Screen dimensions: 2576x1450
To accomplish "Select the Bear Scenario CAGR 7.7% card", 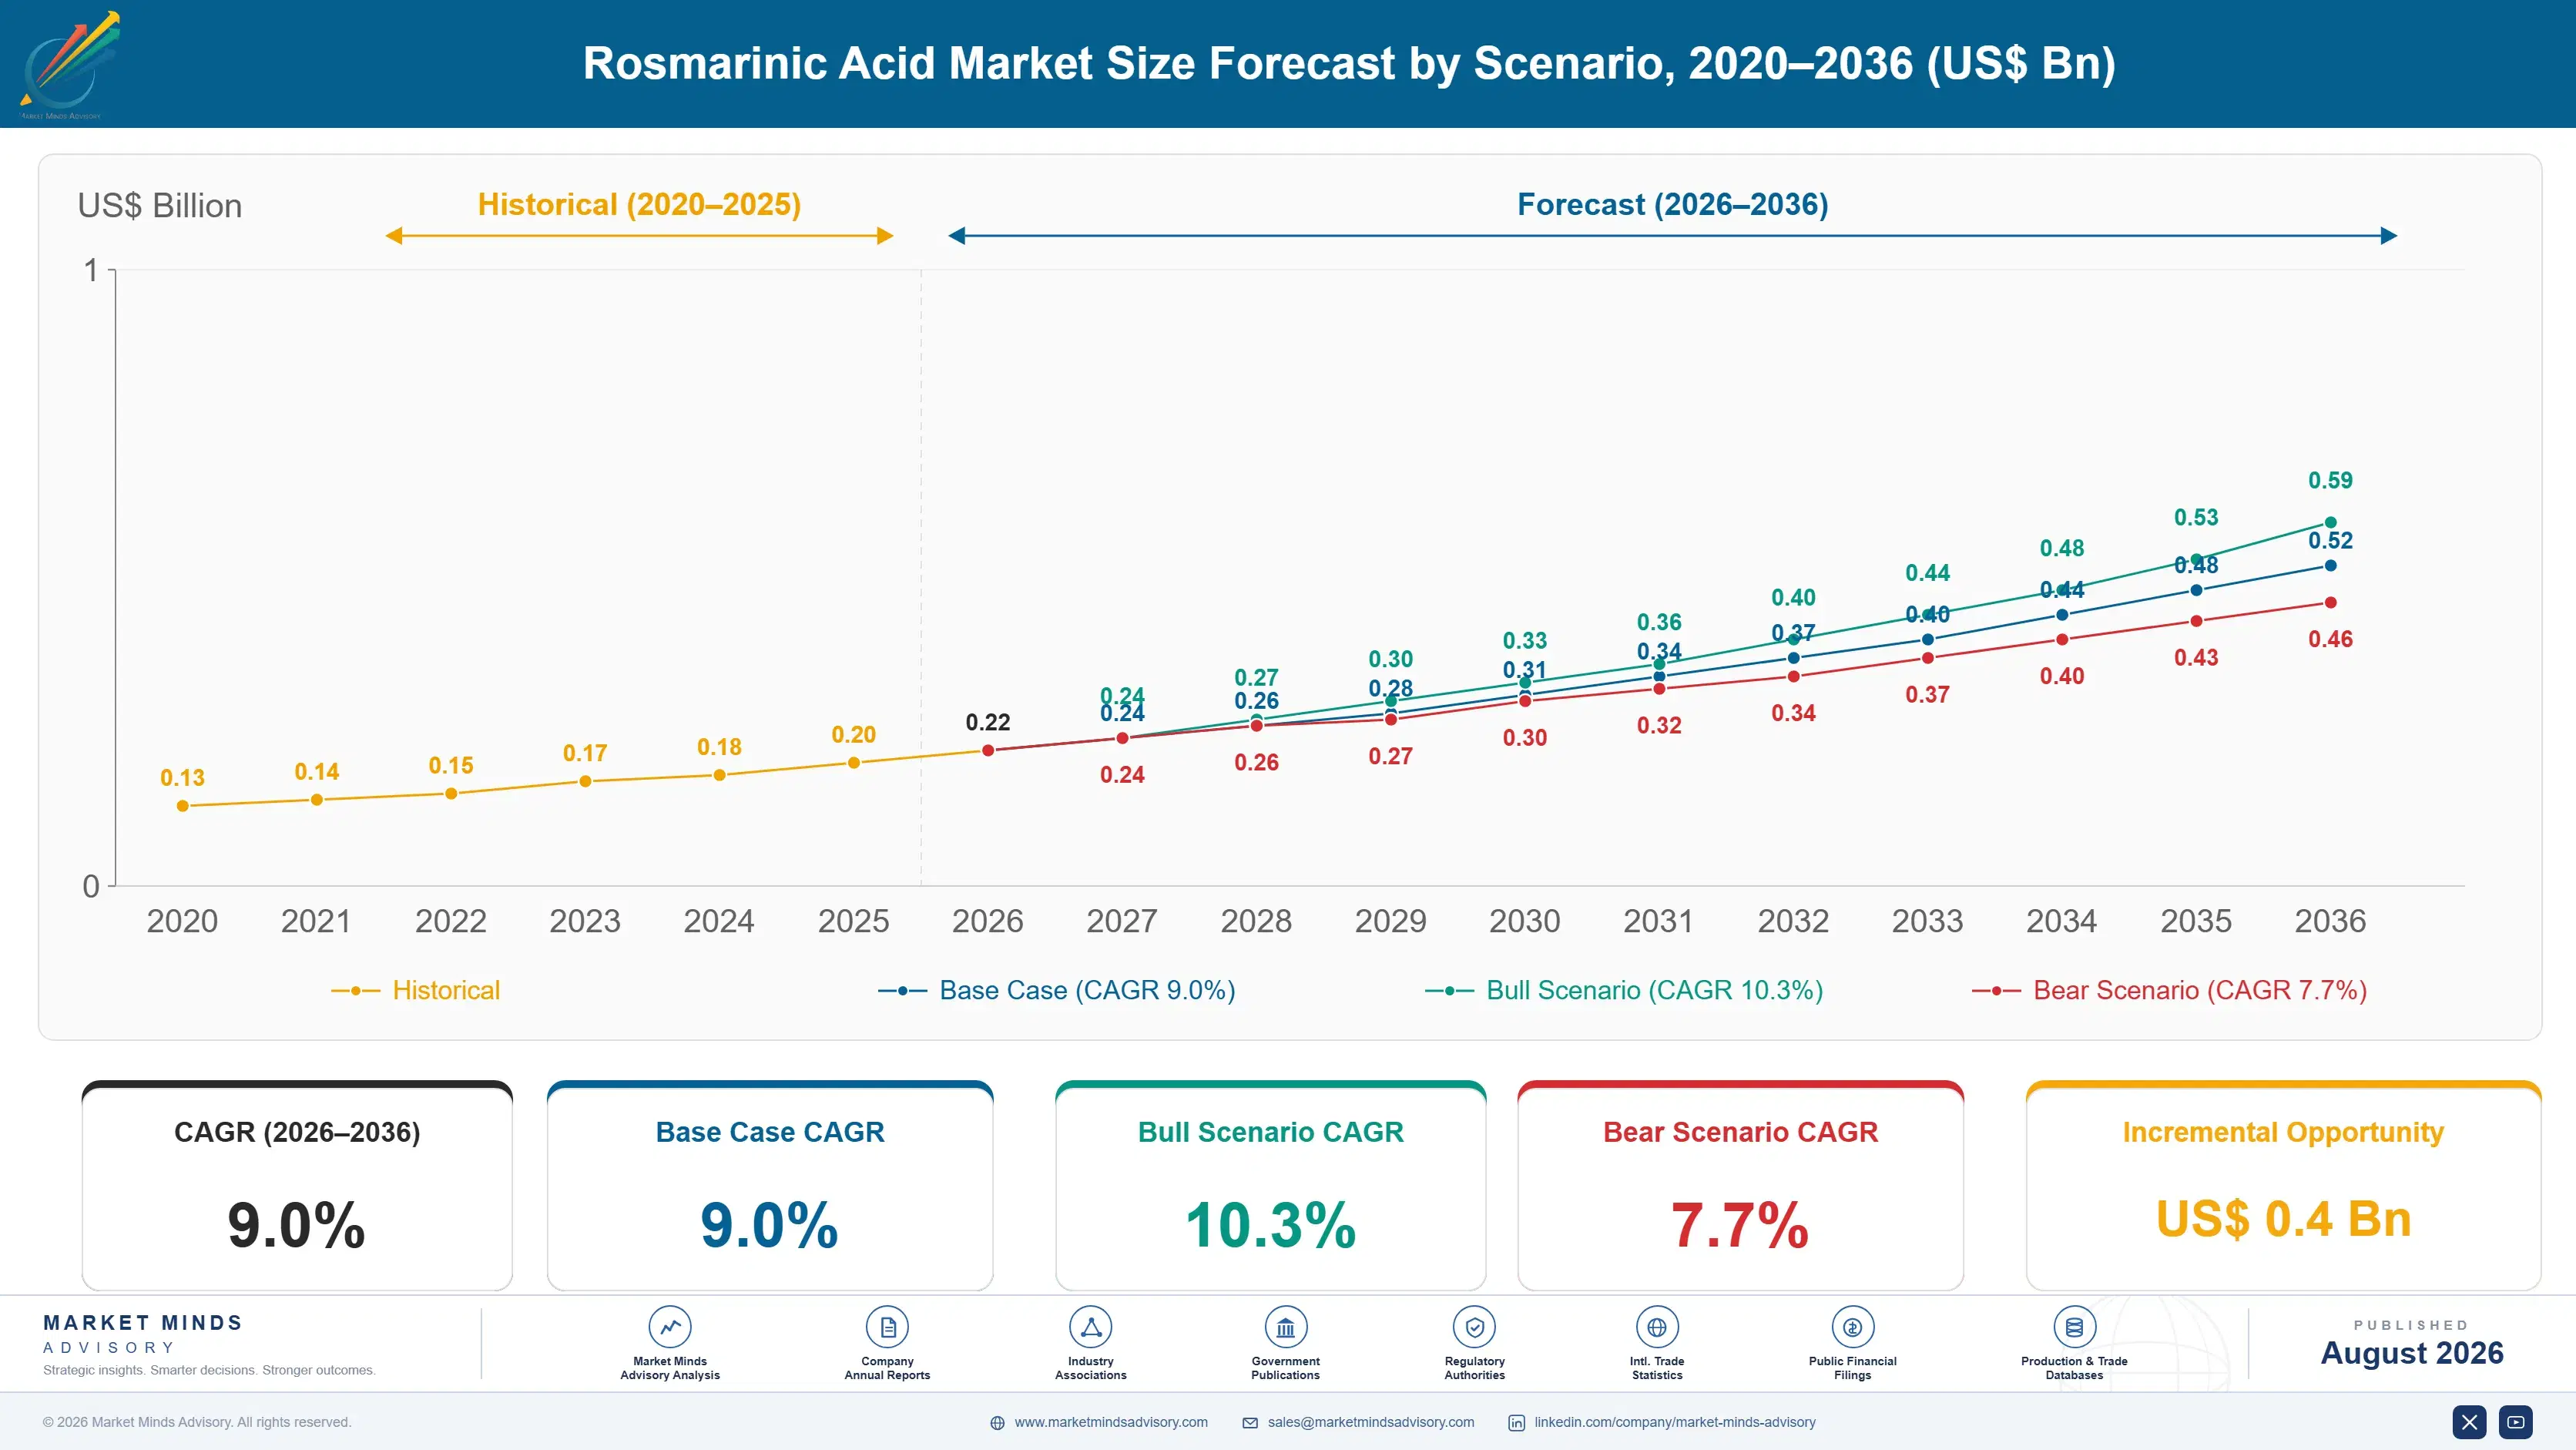I will coord(1741,1185).
